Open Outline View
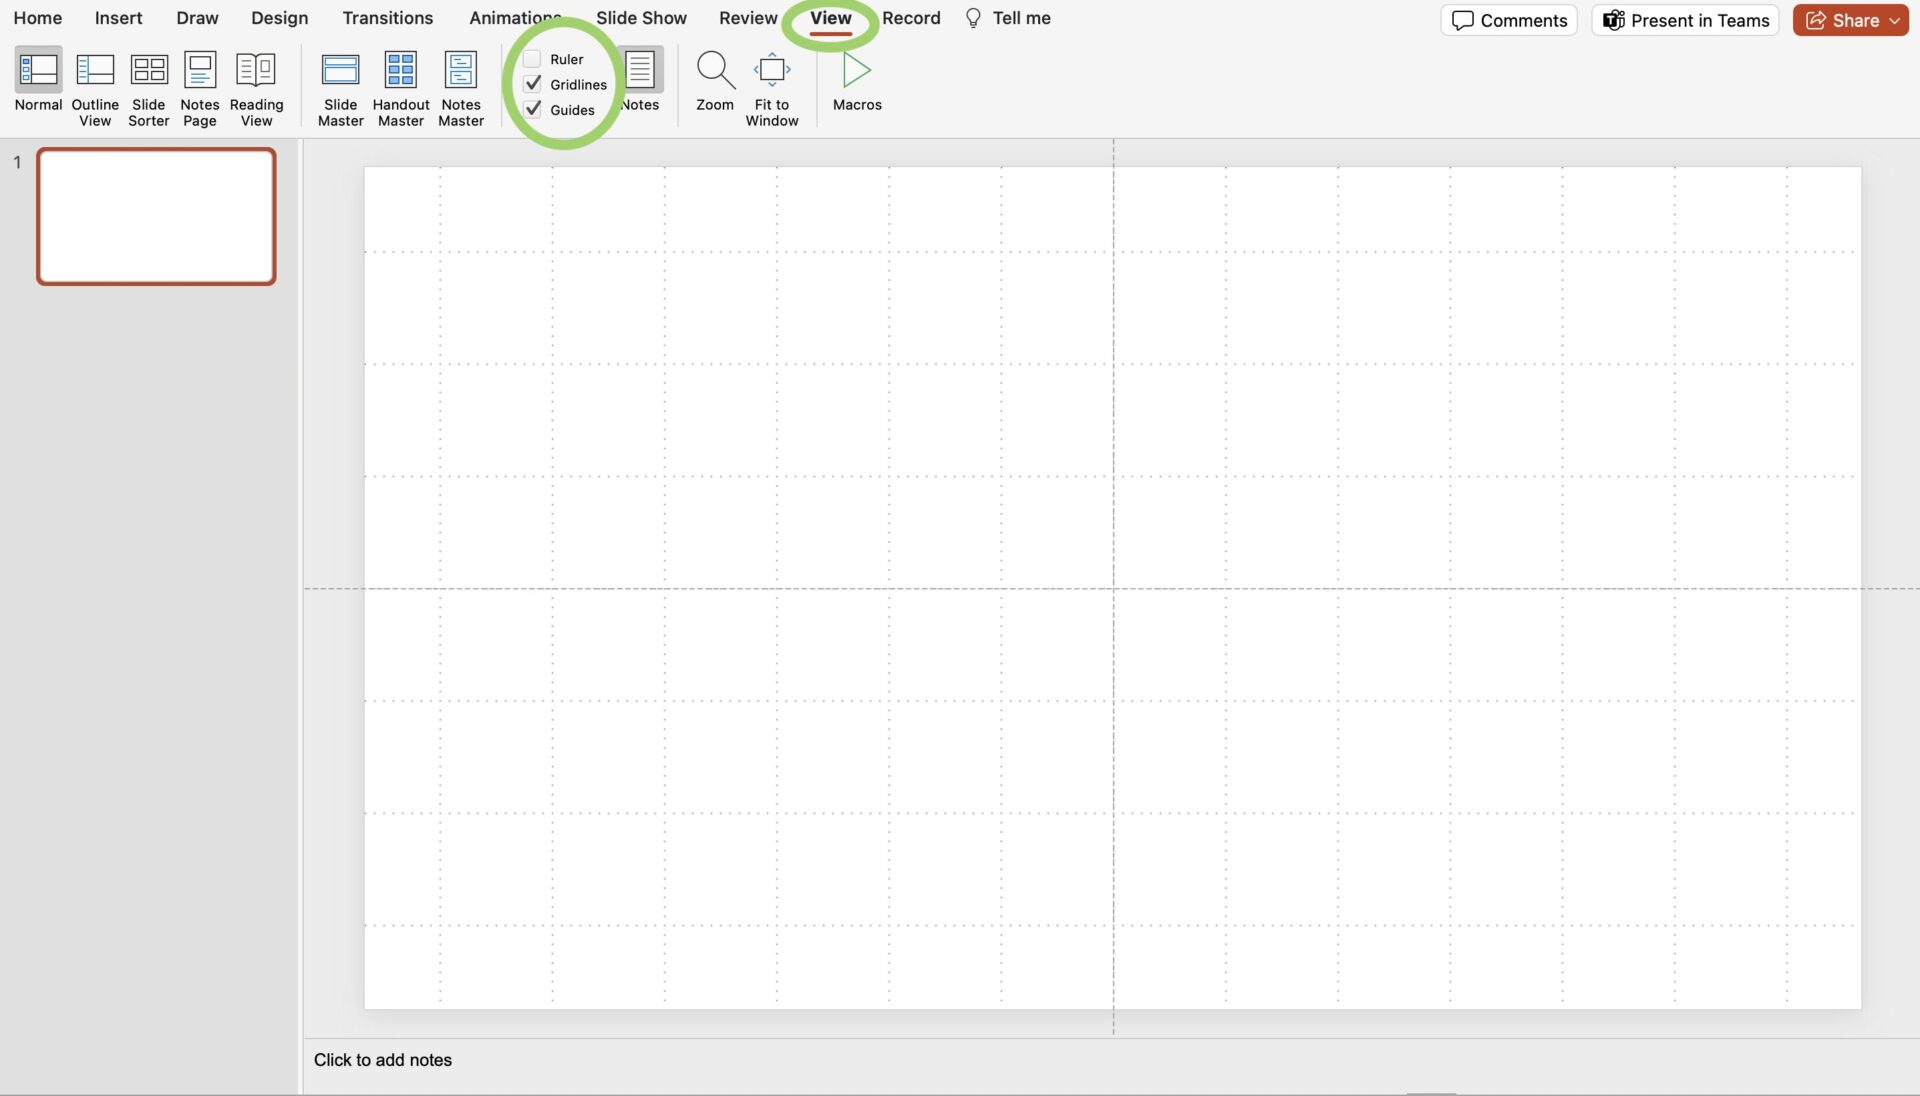1920x1096 pixels. [x=95, y=89]
